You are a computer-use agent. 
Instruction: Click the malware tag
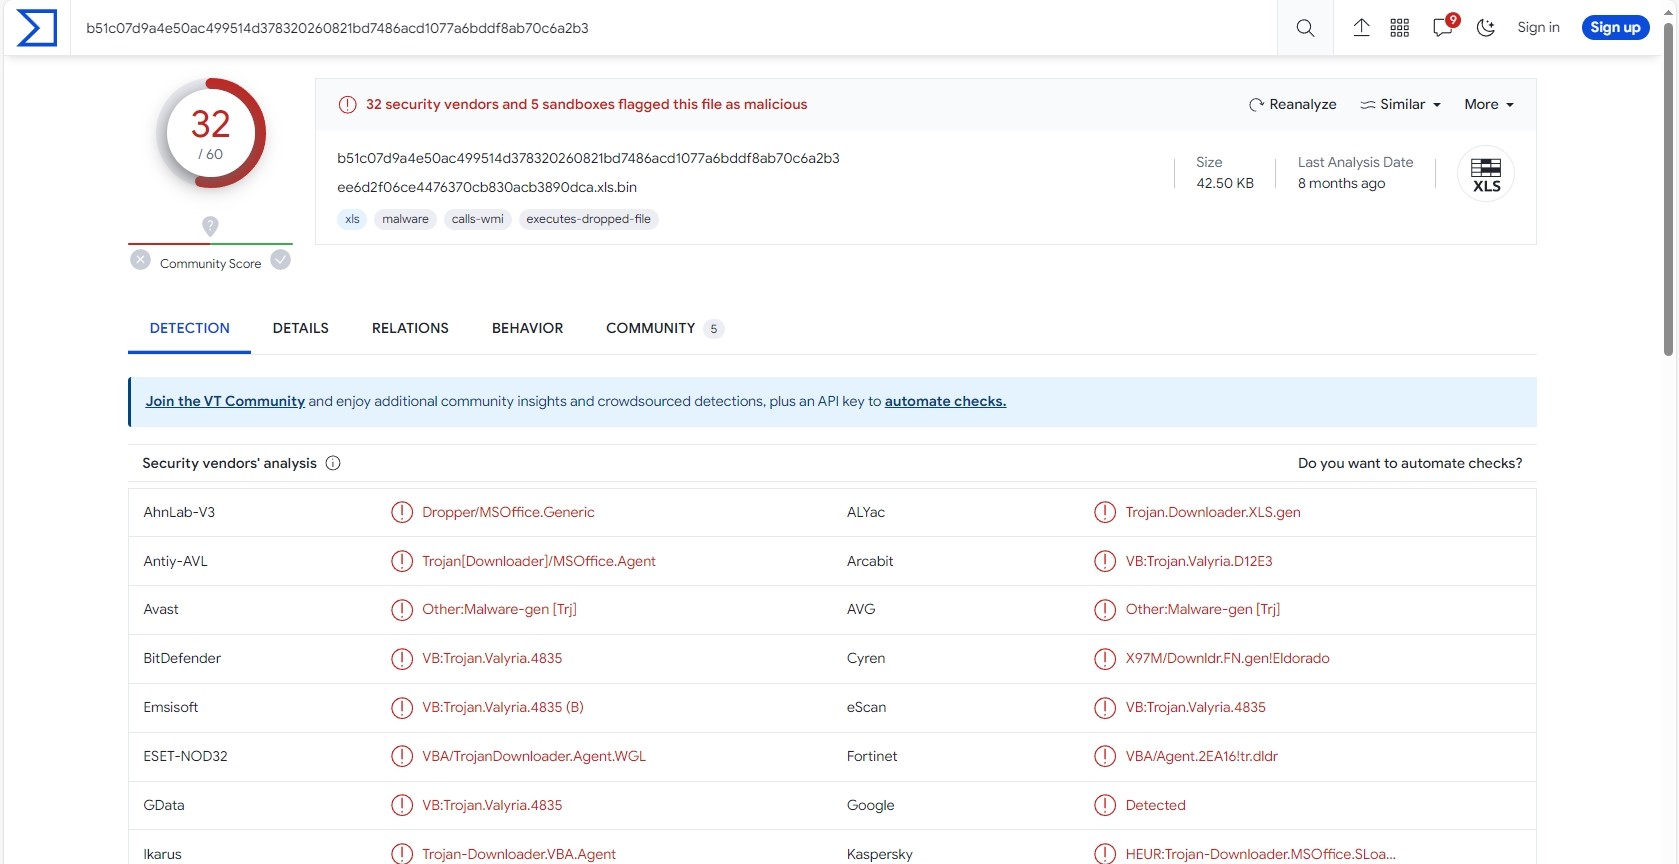405,219
